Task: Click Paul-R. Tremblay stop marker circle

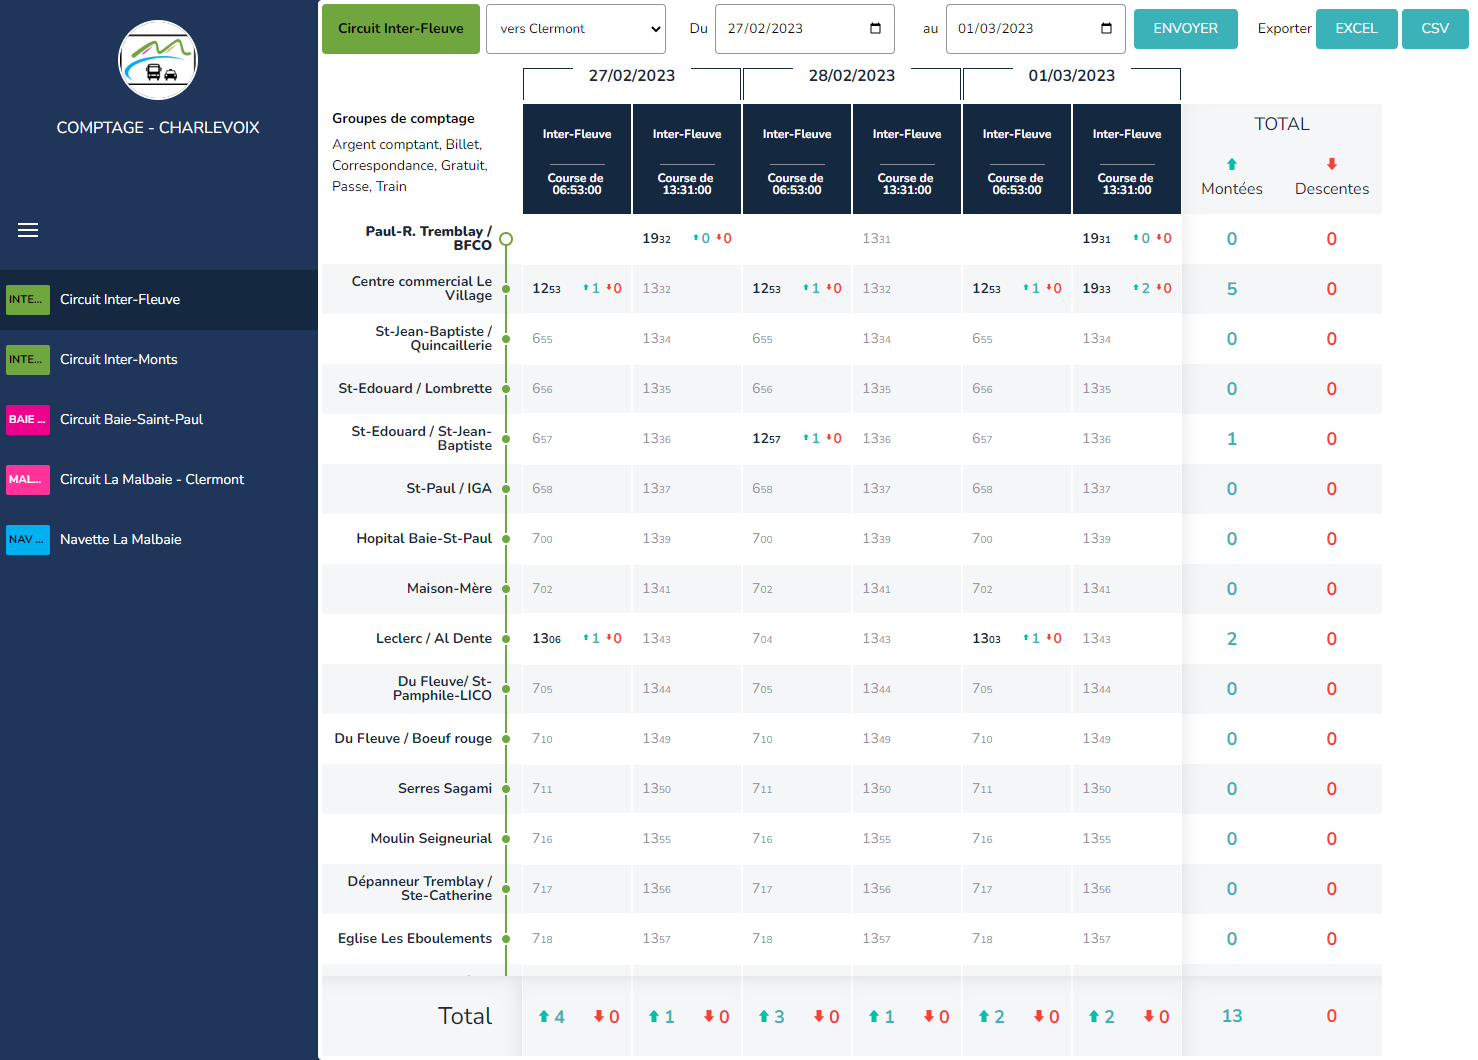Action: click(506, 239)
